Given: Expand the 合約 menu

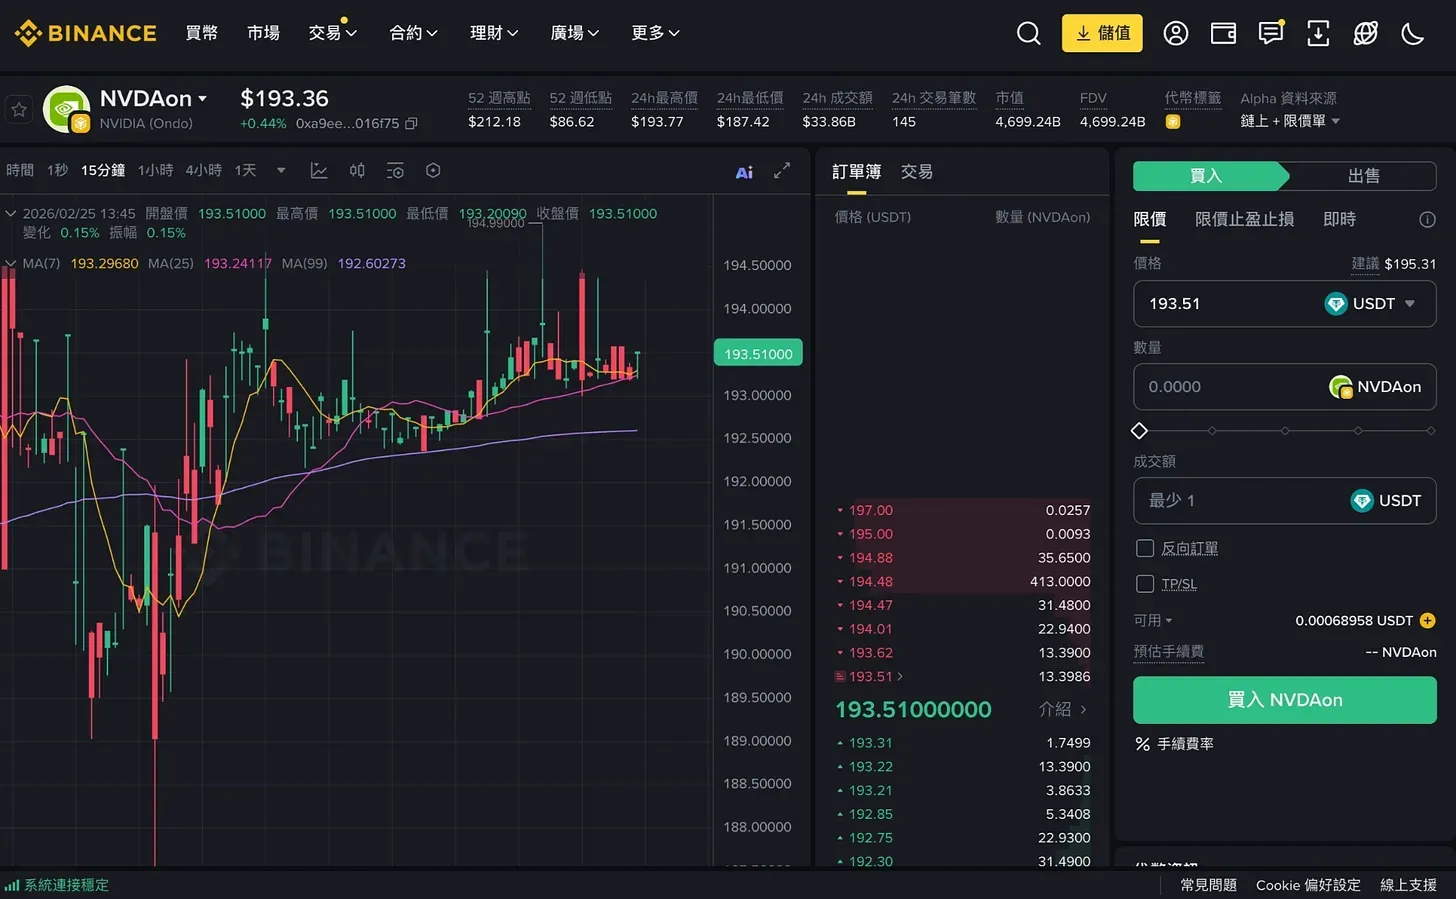Looking at the screenshot, I should (x=413, y=33).
